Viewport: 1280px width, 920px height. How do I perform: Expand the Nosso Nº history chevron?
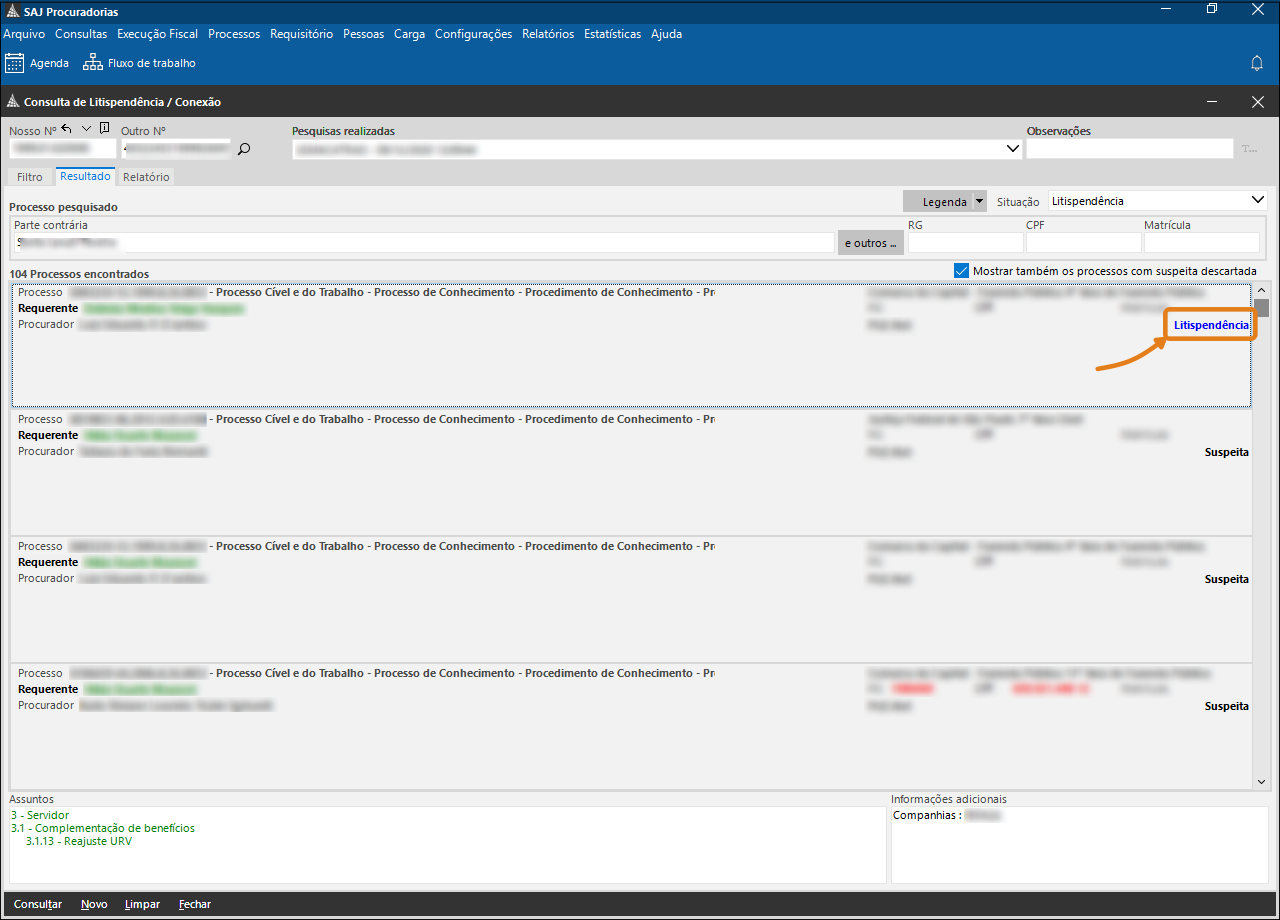[86, 129]
